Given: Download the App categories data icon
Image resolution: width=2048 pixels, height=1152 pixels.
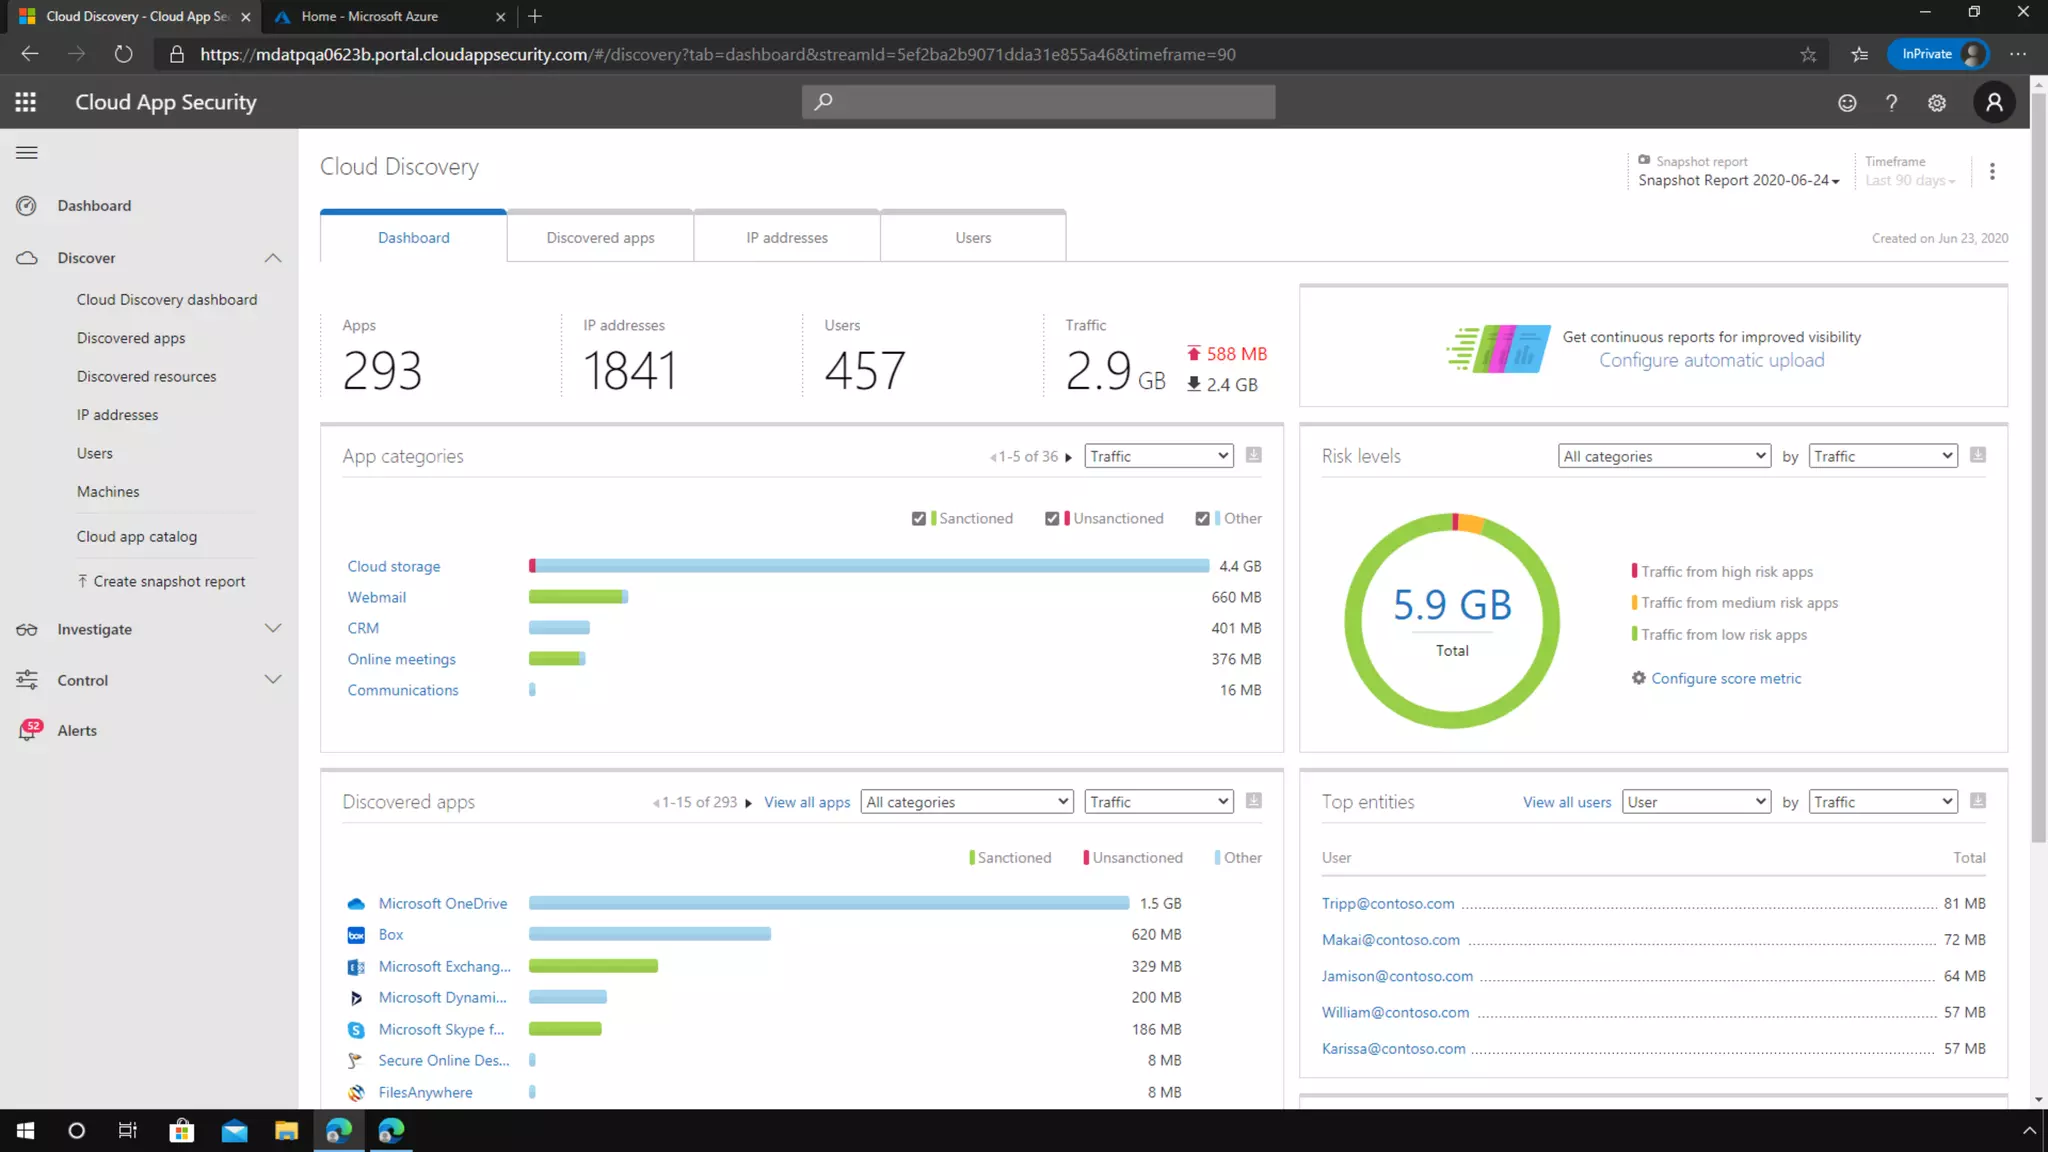Looking at the screenshot, I should click(1254, 456).
